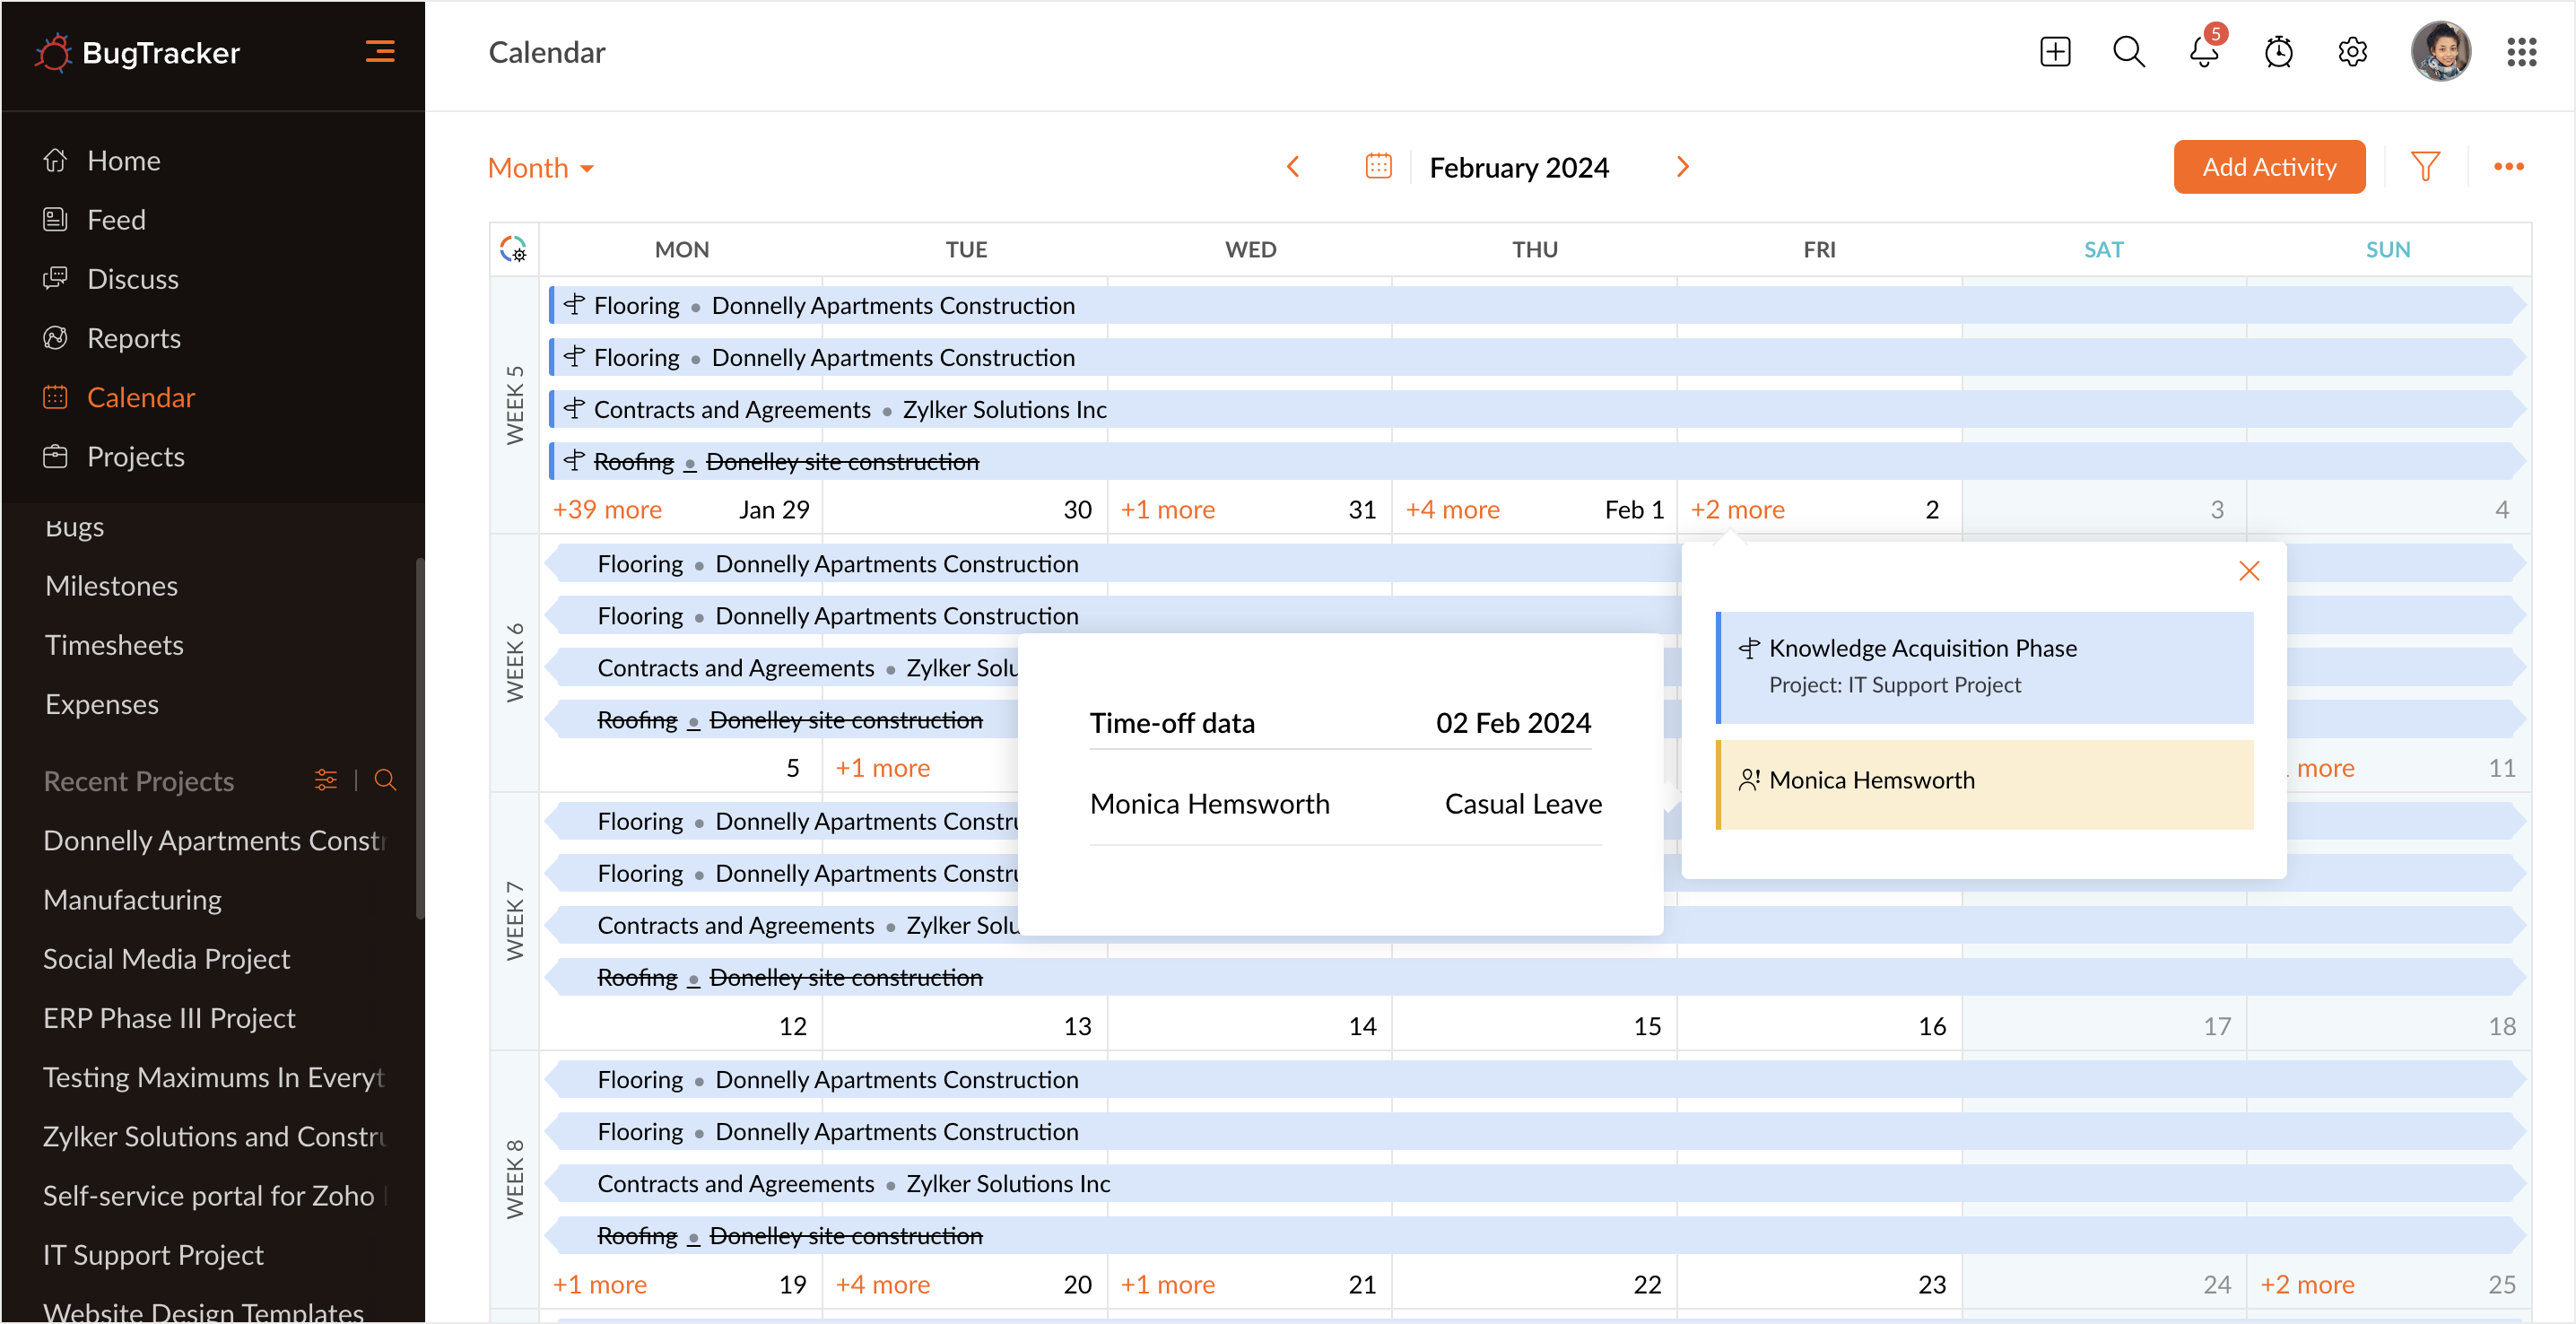The image size is (2576, 1324).
Task: Click the Add Activity button
Action: [x=2268, y=167]
